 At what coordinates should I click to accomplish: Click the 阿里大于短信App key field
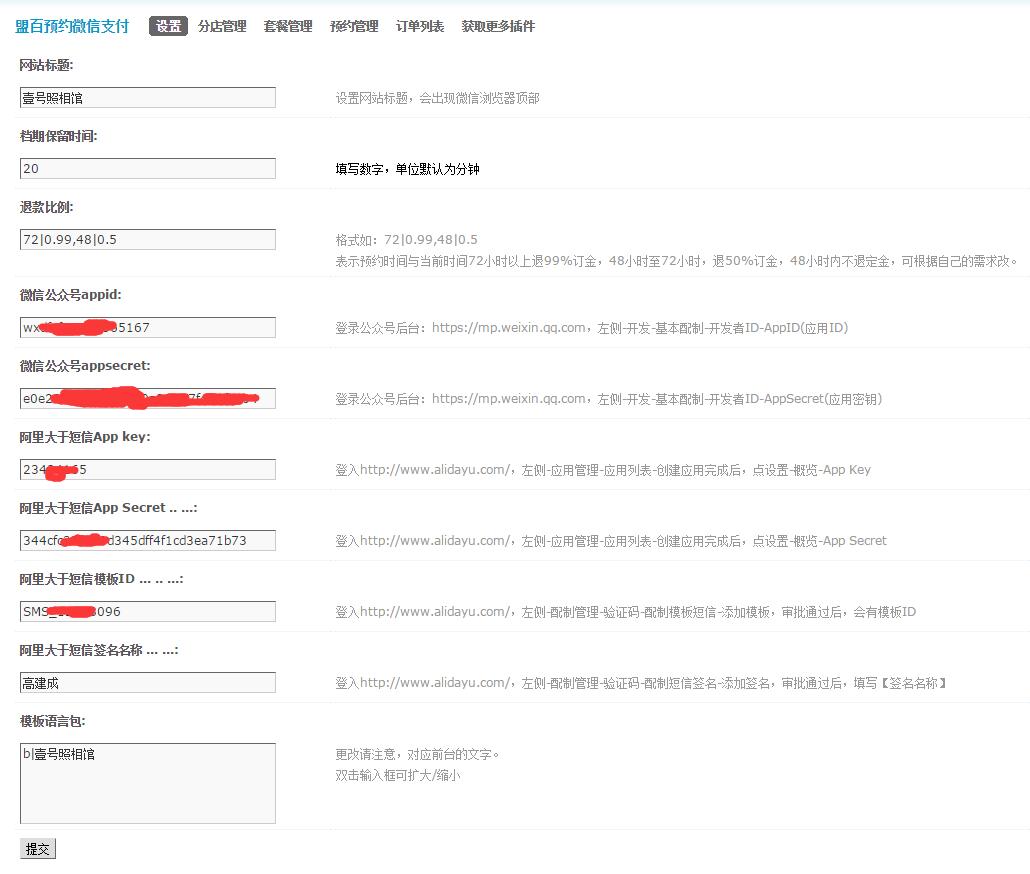tap(147, 470)
